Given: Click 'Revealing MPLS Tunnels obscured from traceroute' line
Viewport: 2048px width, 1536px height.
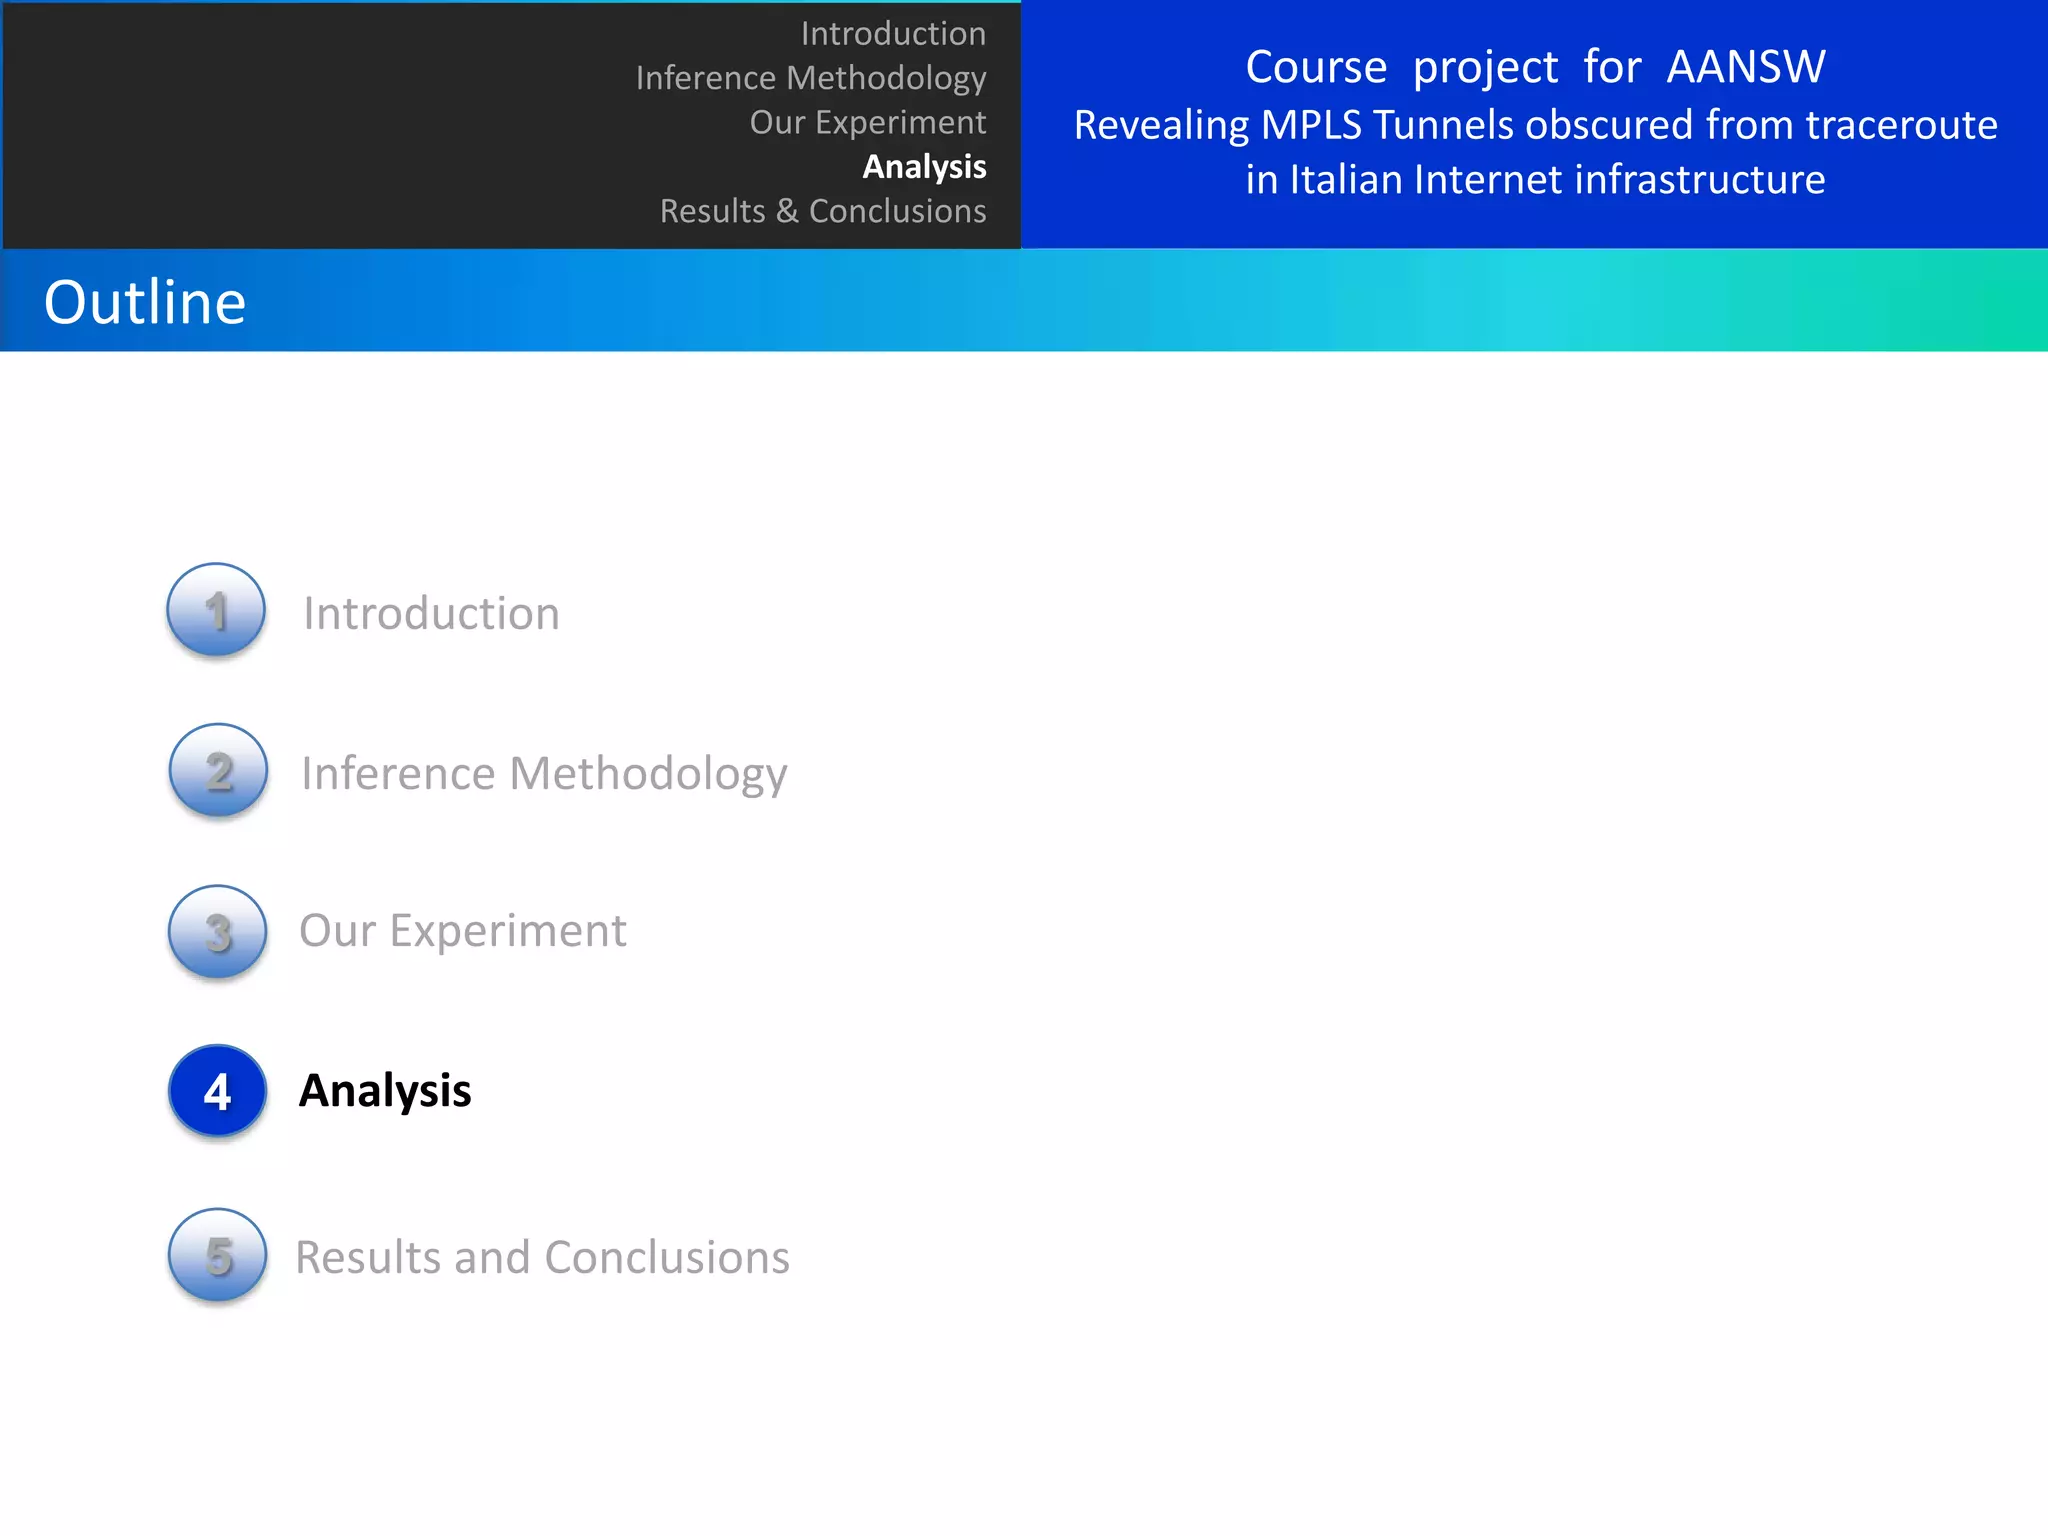Looking at the screenshot, I should pyautogui.click(x=1535, y=125).
